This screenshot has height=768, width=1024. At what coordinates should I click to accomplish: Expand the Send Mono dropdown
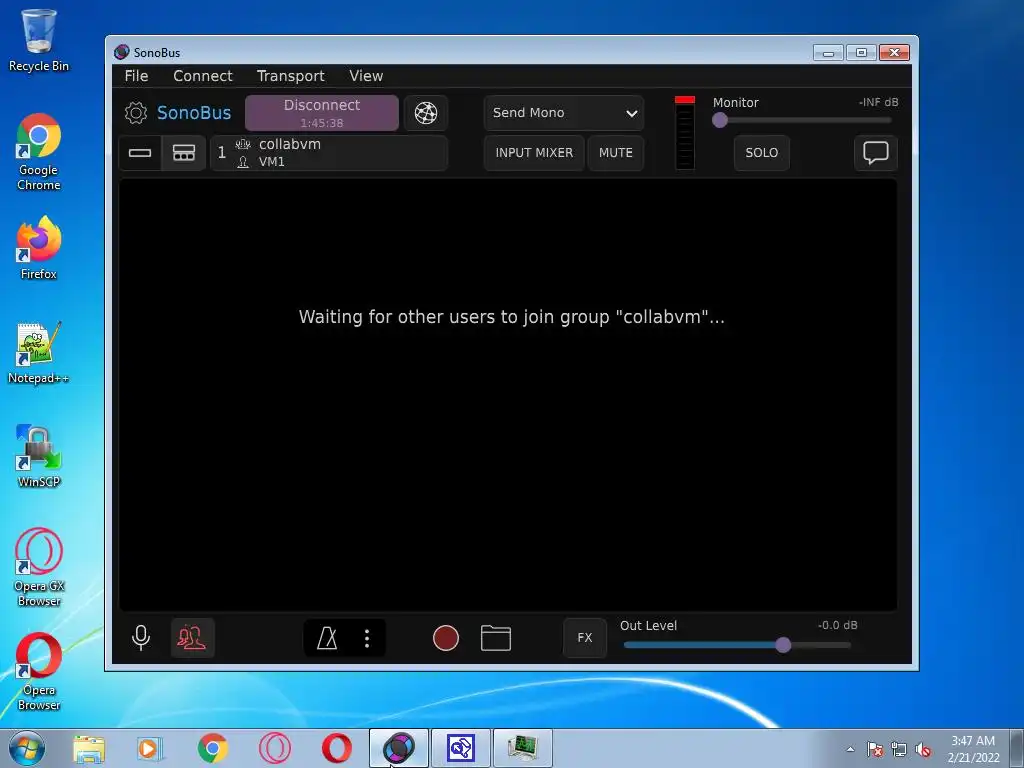564,113
